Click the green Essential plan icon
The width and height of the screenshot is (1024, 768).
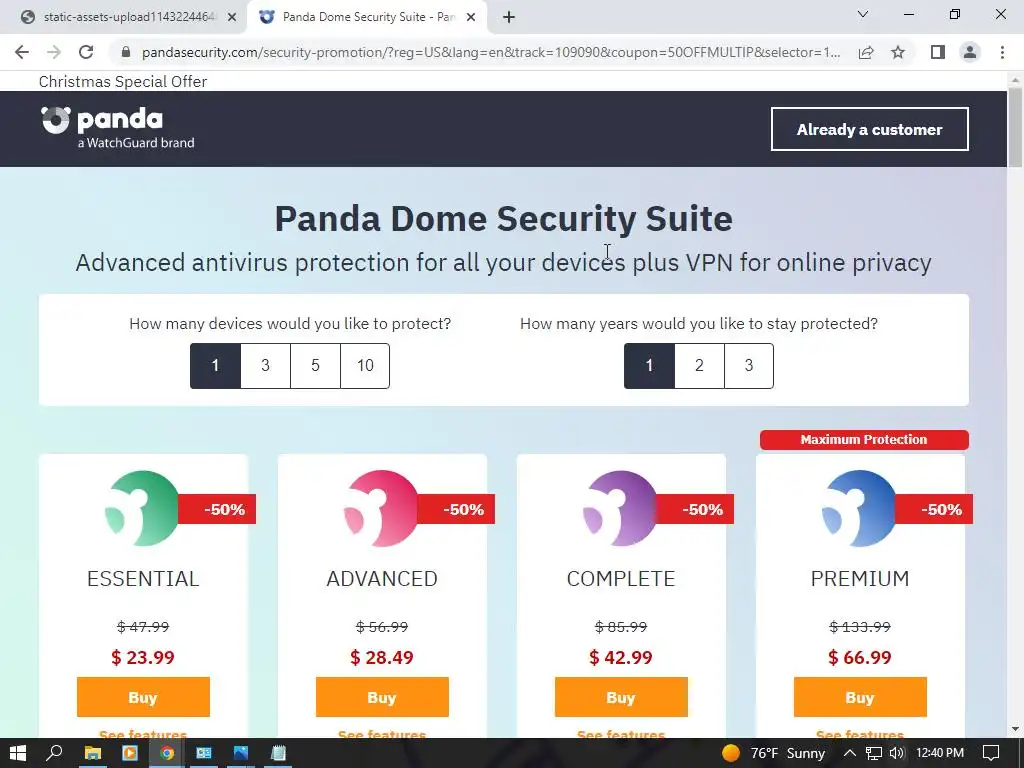[142, 508]
